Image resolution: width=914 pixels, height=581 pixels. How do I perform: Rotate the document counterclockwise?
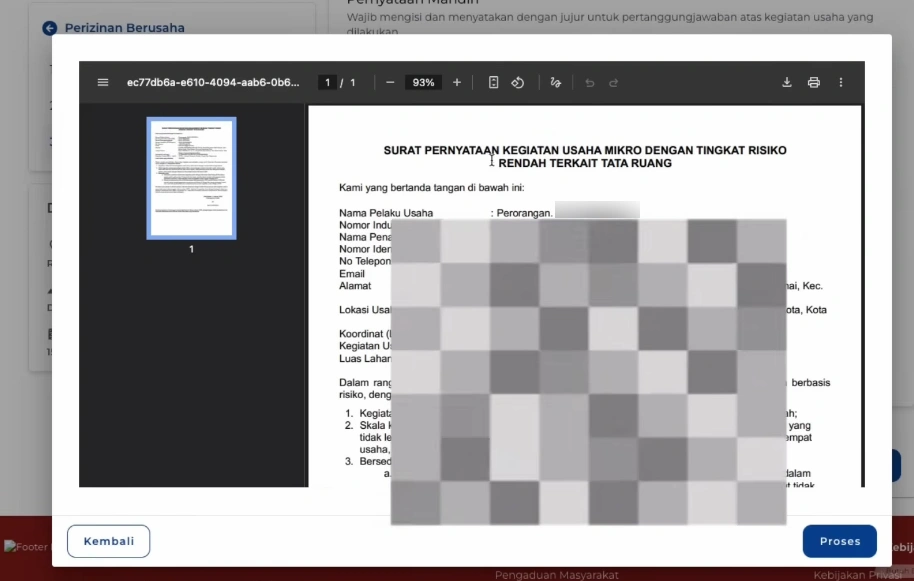pos(518,83)
